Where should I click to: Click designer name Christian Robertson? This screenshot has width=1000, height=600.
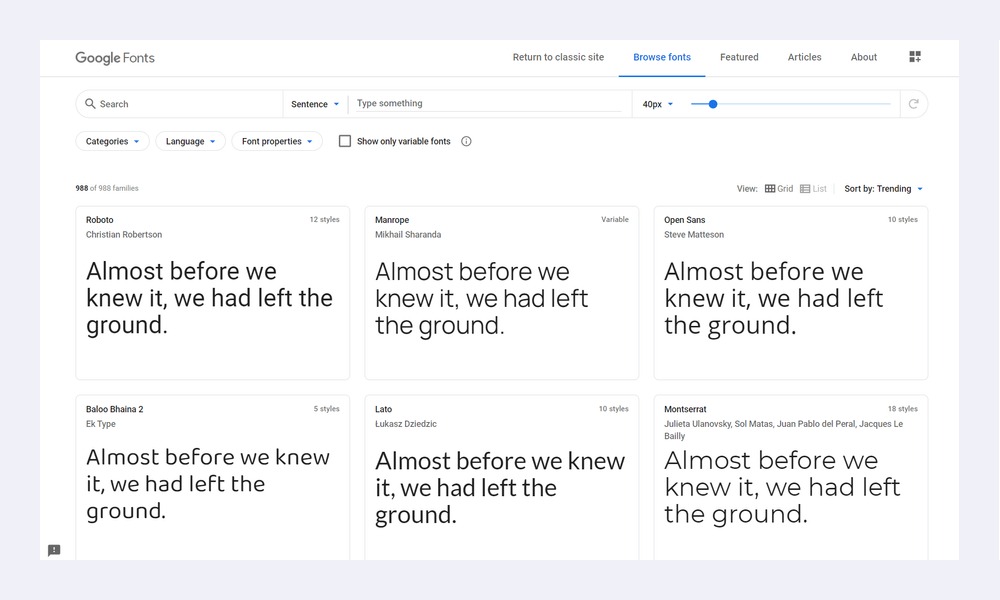click(x=124, y=235)
